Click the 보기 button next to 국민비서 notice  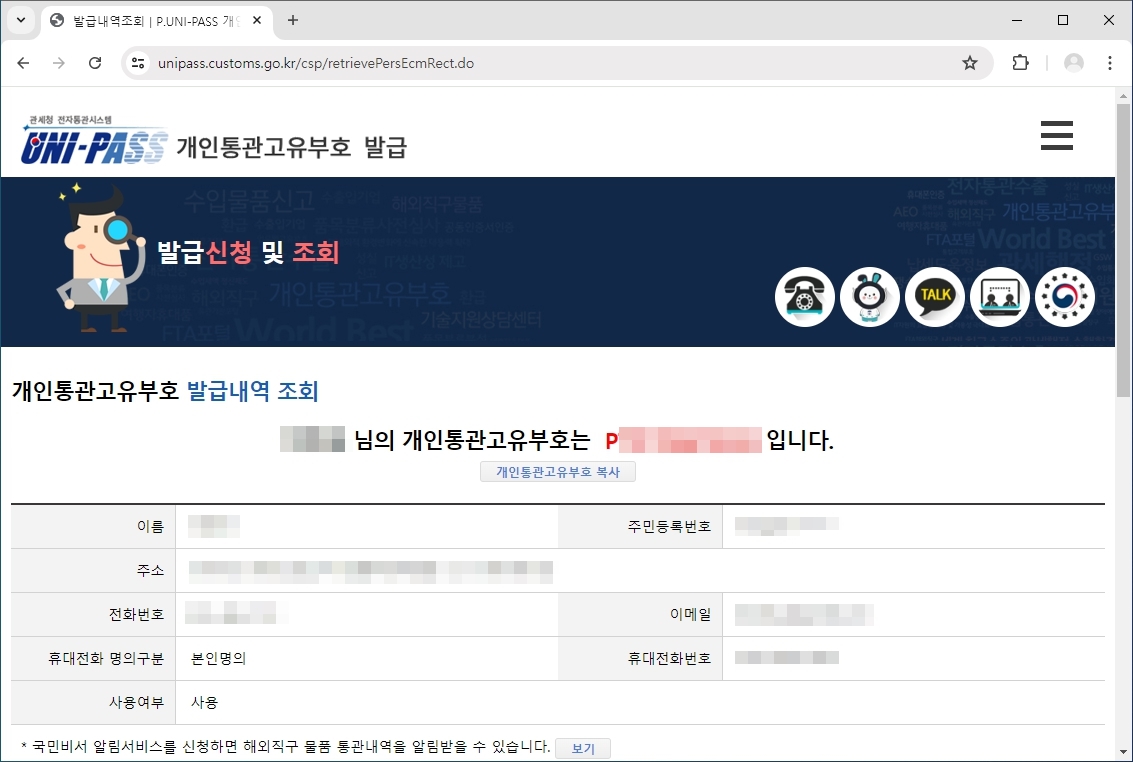(583, 748)
